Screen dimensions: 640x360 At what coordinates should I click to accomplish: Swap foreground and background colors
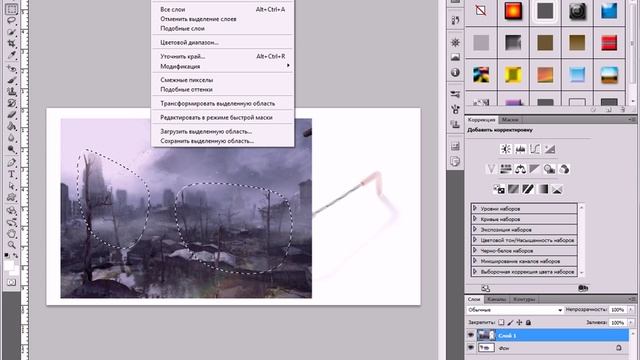pos(16,256)
